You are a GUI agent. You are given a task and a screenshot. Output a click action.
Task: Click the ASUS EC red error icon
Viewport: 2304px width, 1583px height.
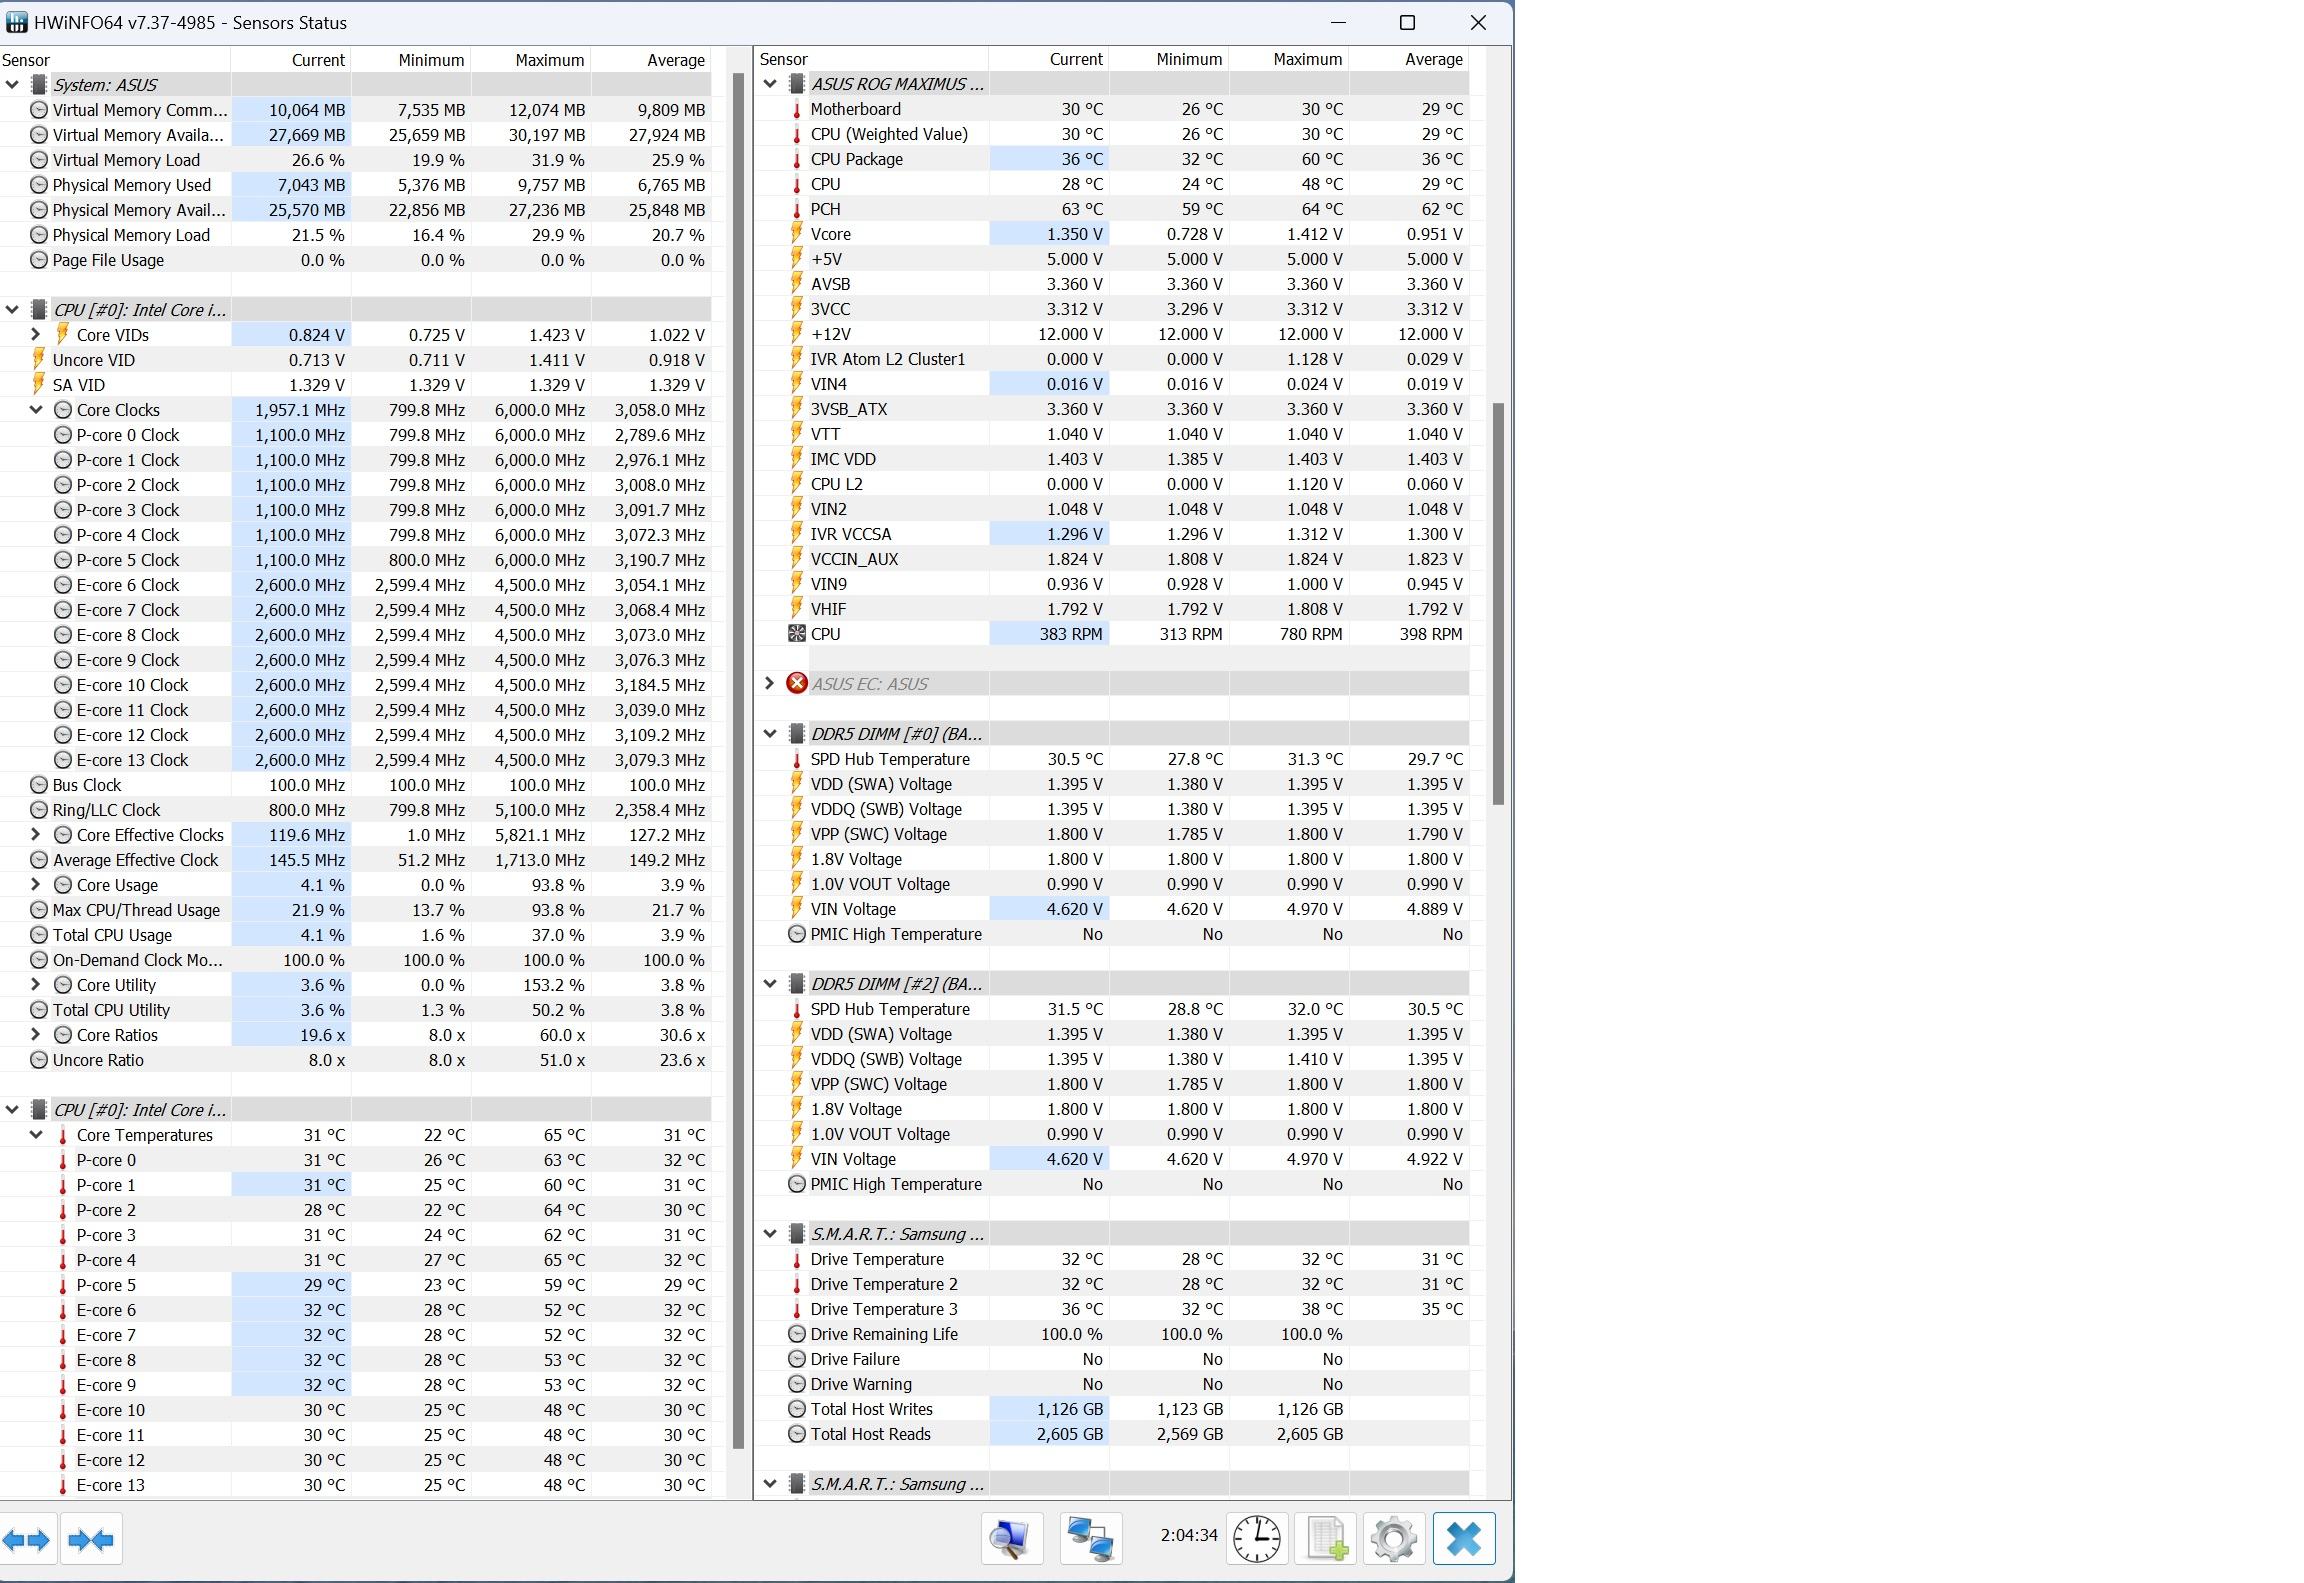coord(797,684)
